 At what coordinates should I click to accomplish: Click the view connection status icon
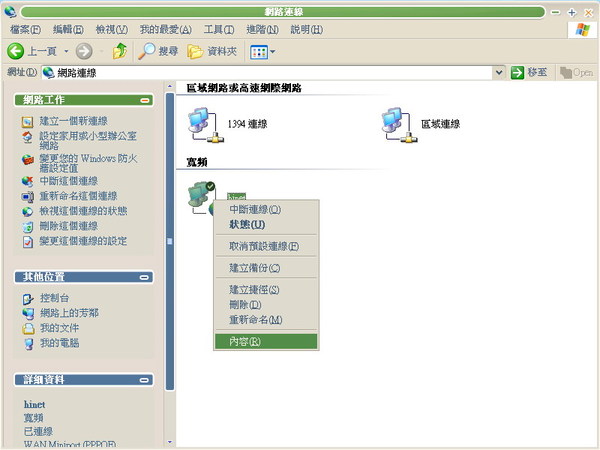tap(28, 212)
